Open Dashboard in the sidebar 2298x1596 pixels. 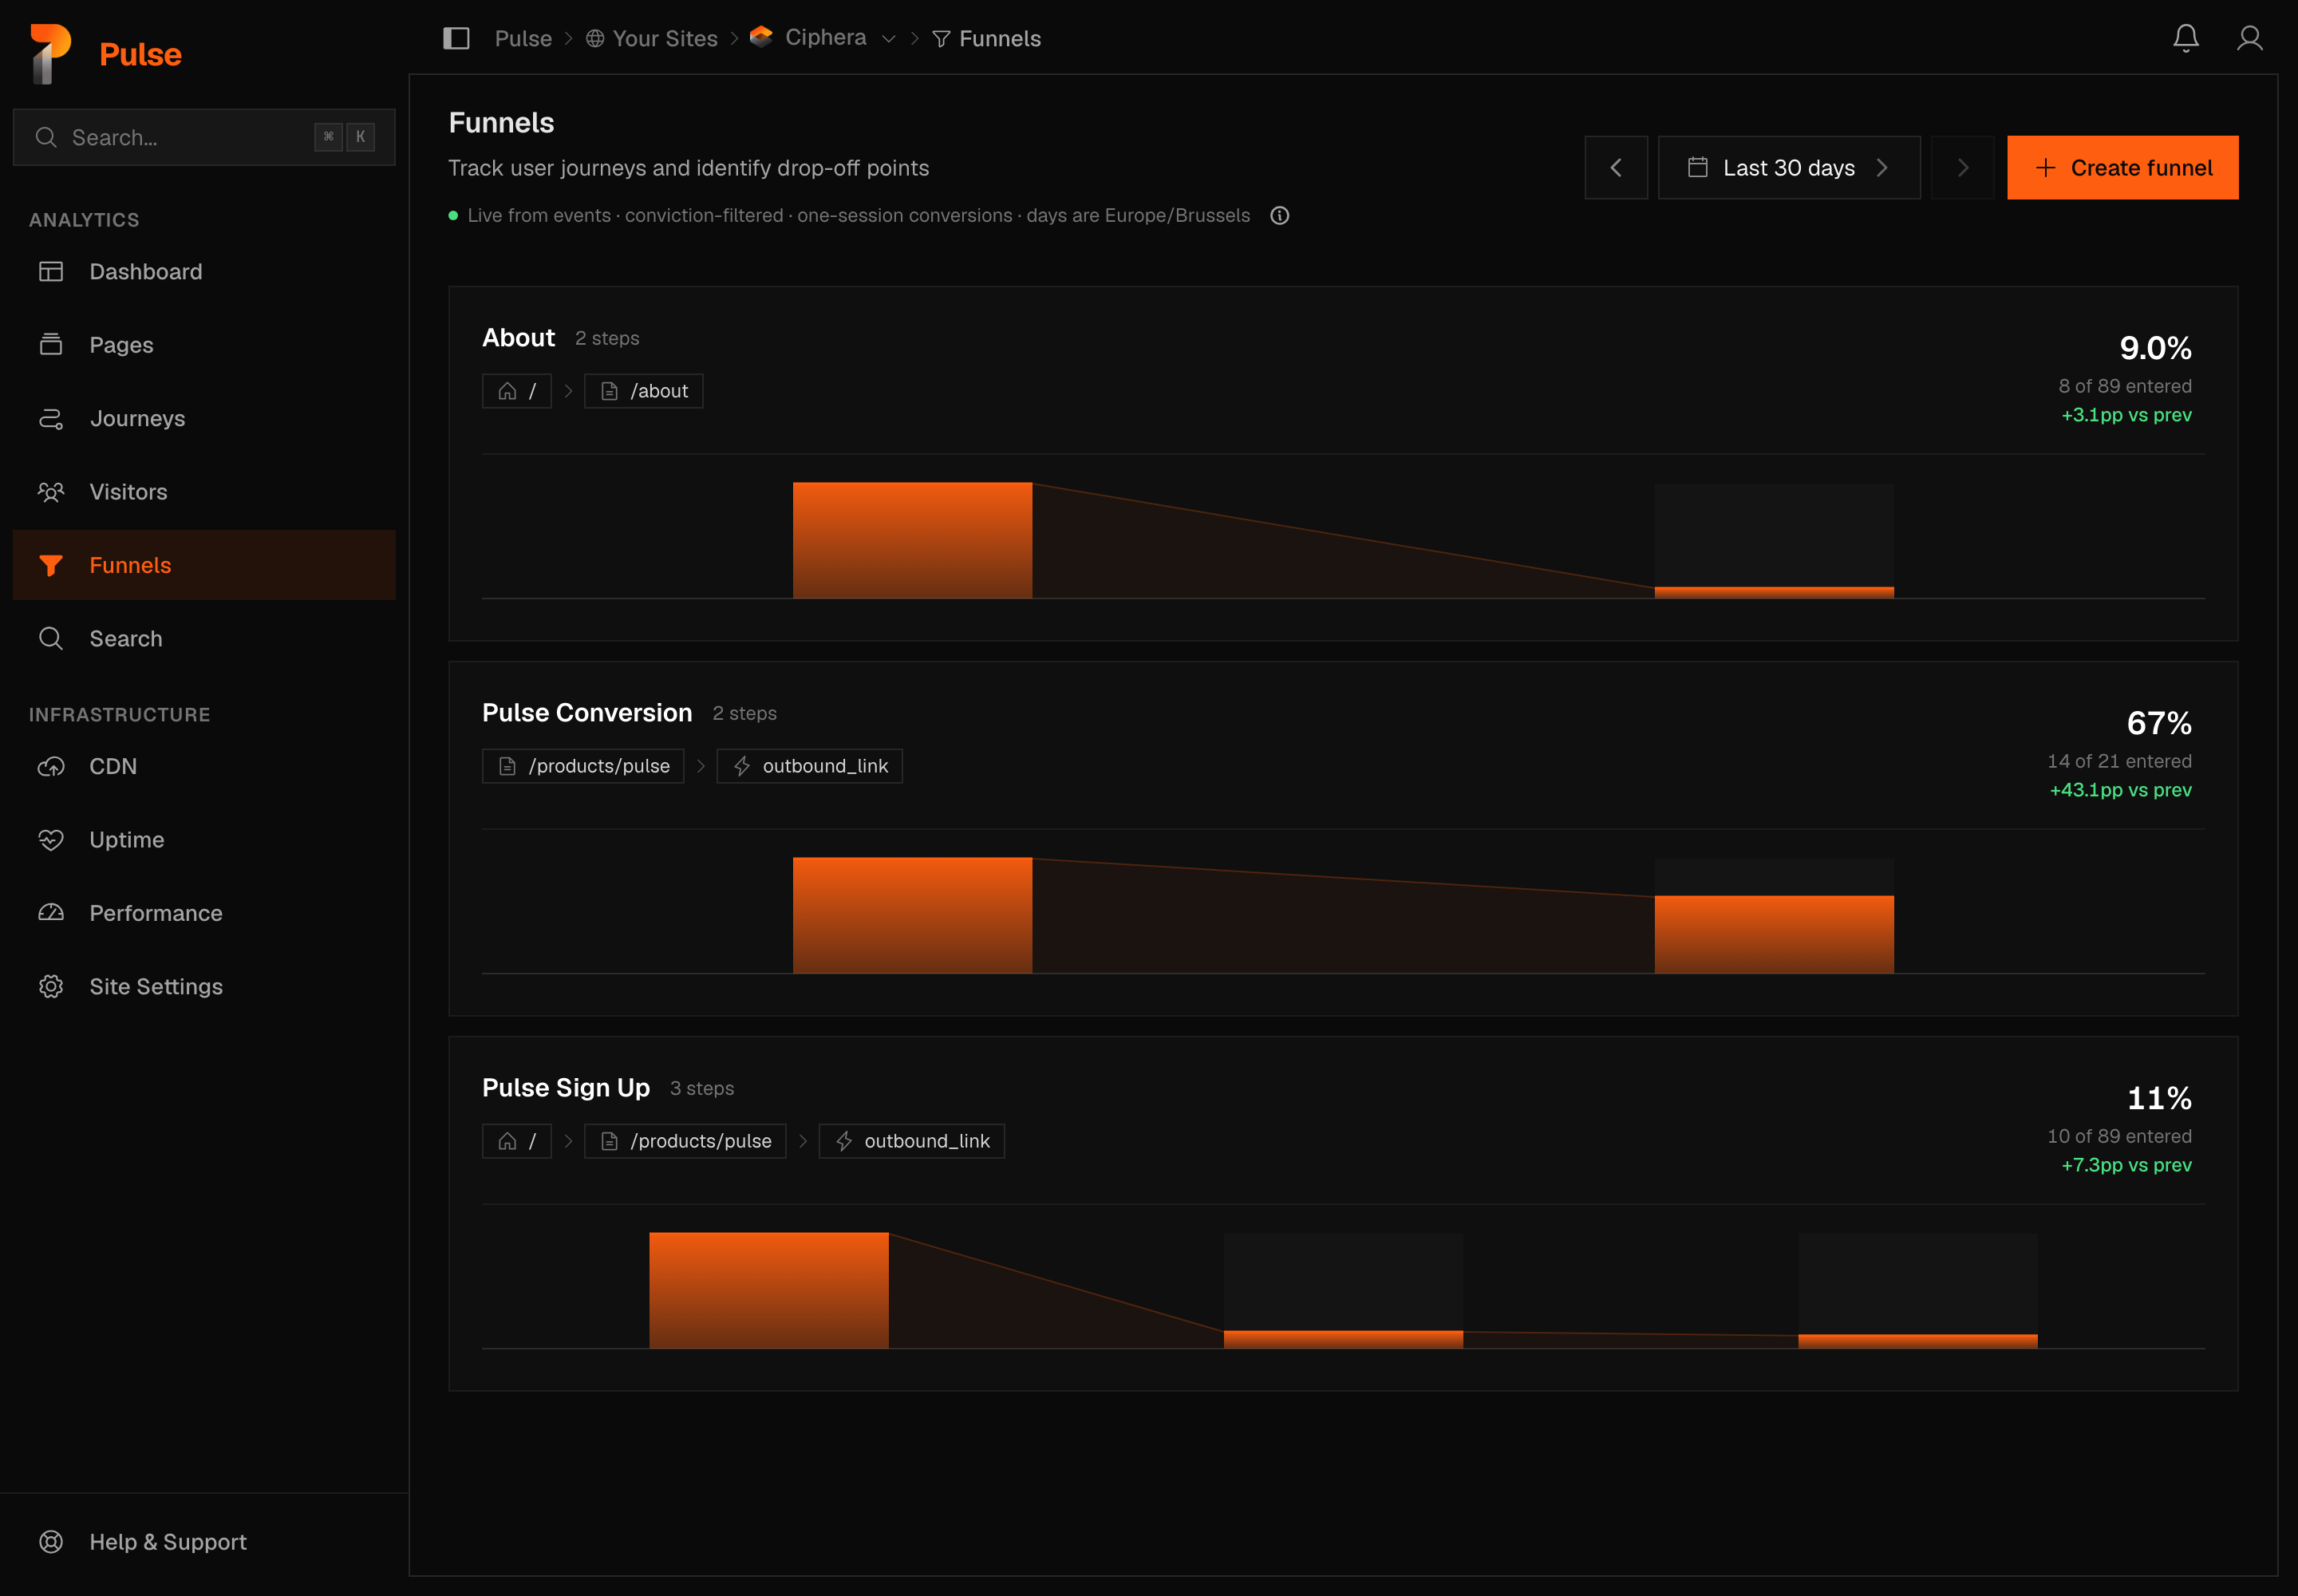pyautogui.click(x=204, y=271)
